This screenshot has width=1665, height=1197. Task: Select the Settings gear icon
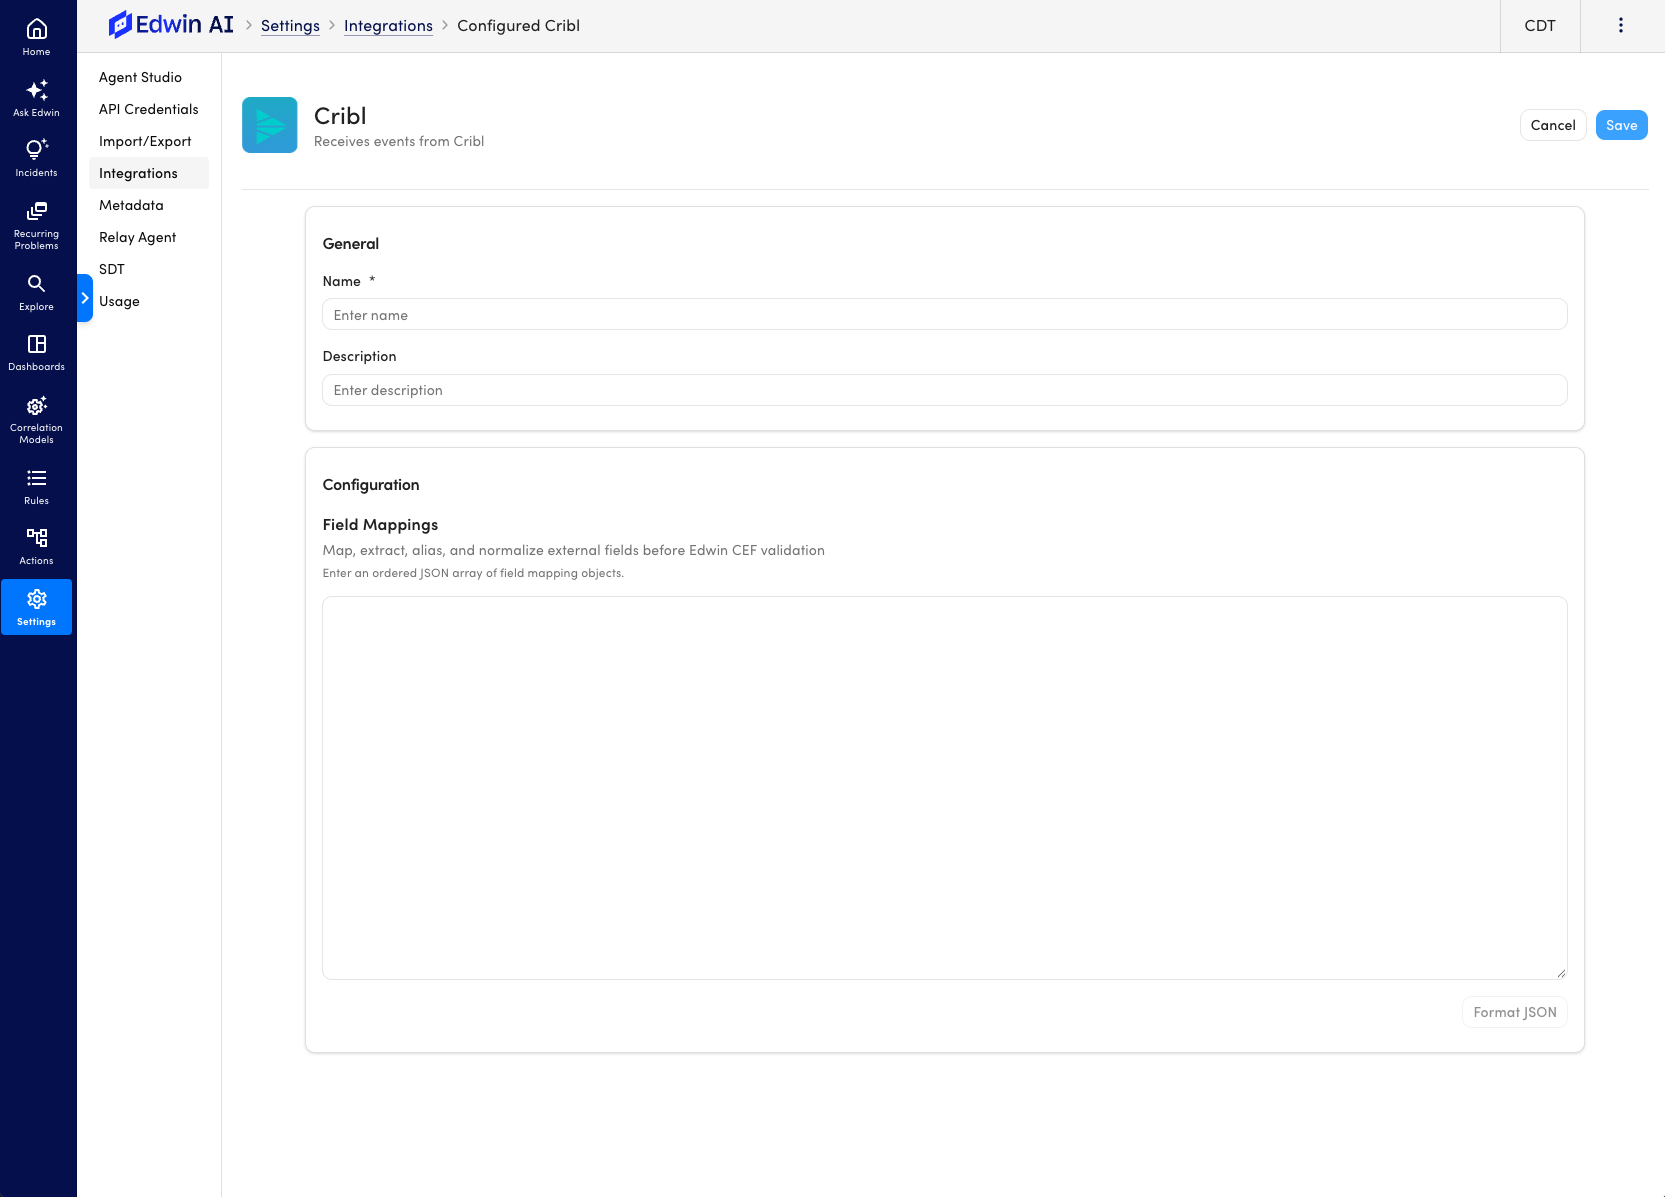37,599
